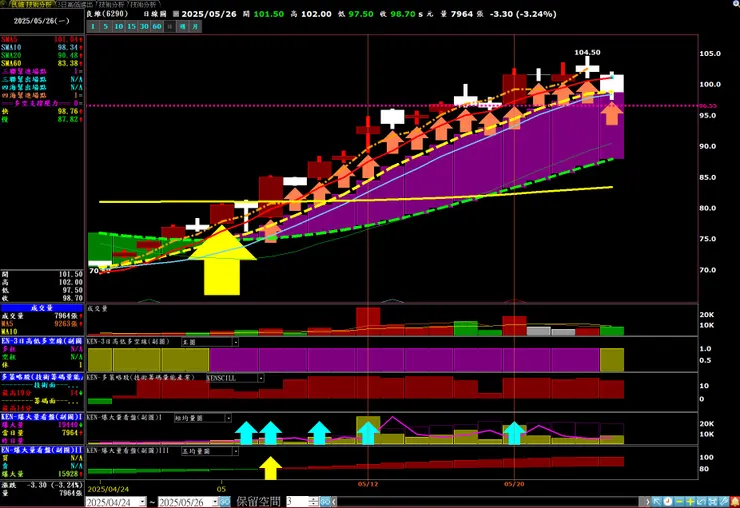Open the end date 2025/05/26 dropdown
The width and height of the screenshot is (740, 508).
click(215, 501)
